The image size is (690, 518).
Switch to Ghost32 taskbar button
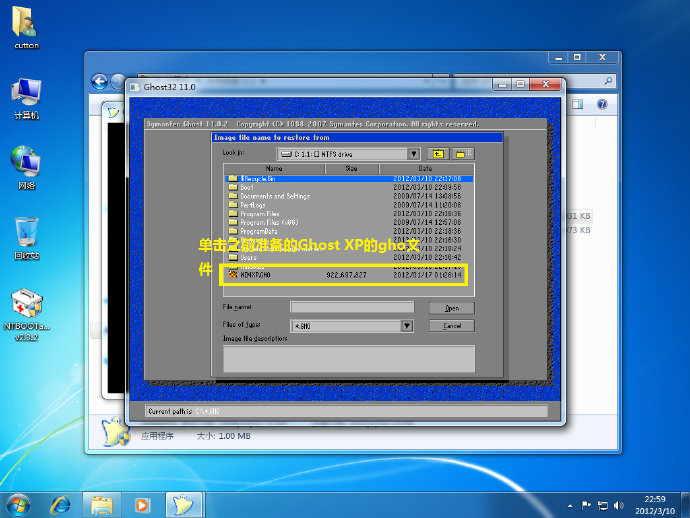[184, 505]
